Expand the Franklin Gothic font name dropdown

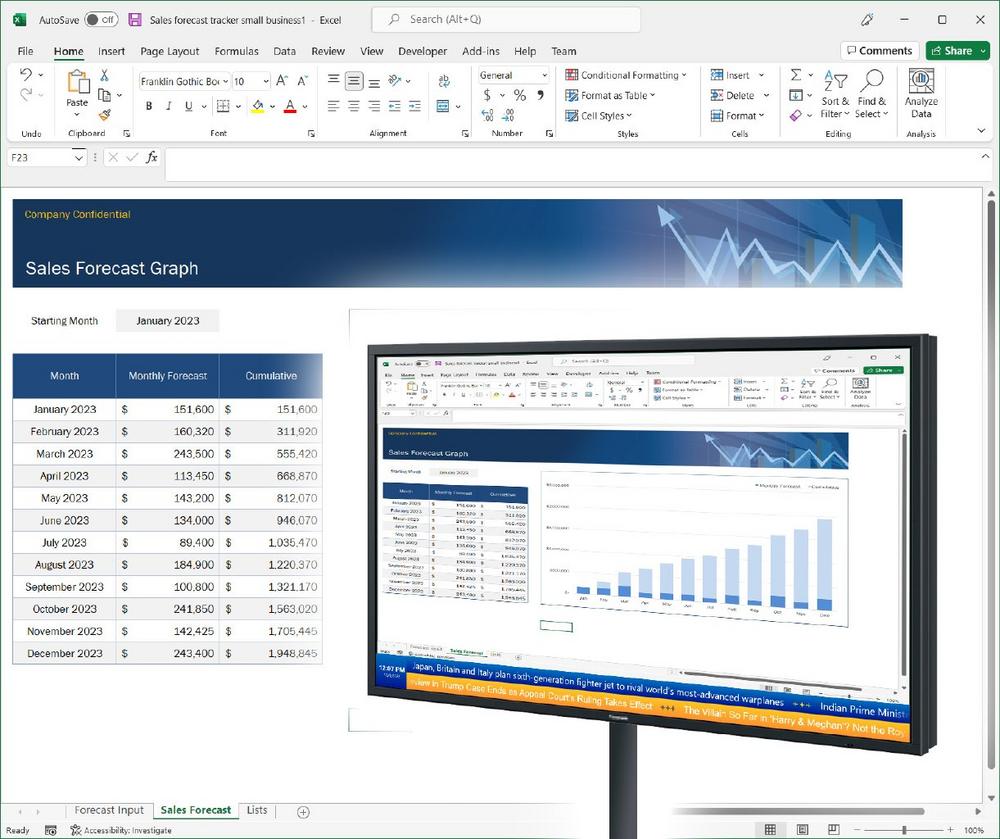(x=226, y=82)
